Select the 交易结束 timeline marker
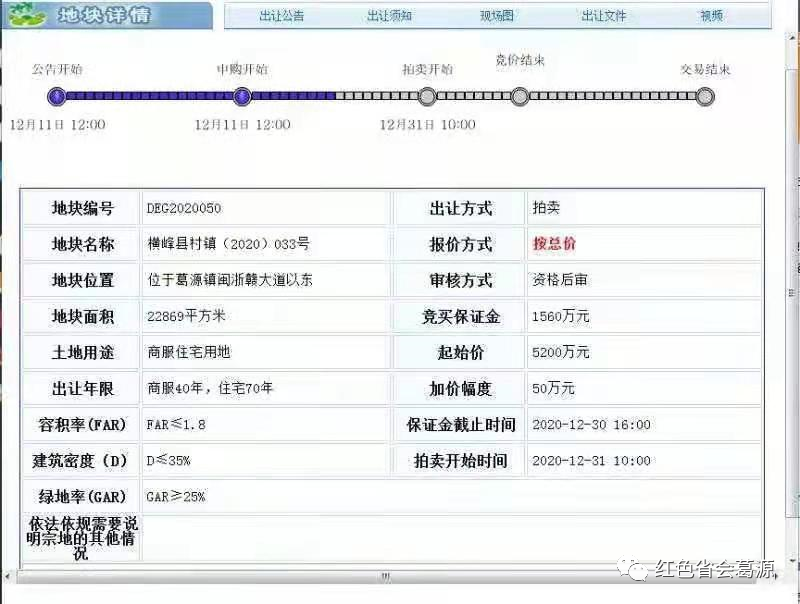 pyautogui.click(x=705, y=96)
